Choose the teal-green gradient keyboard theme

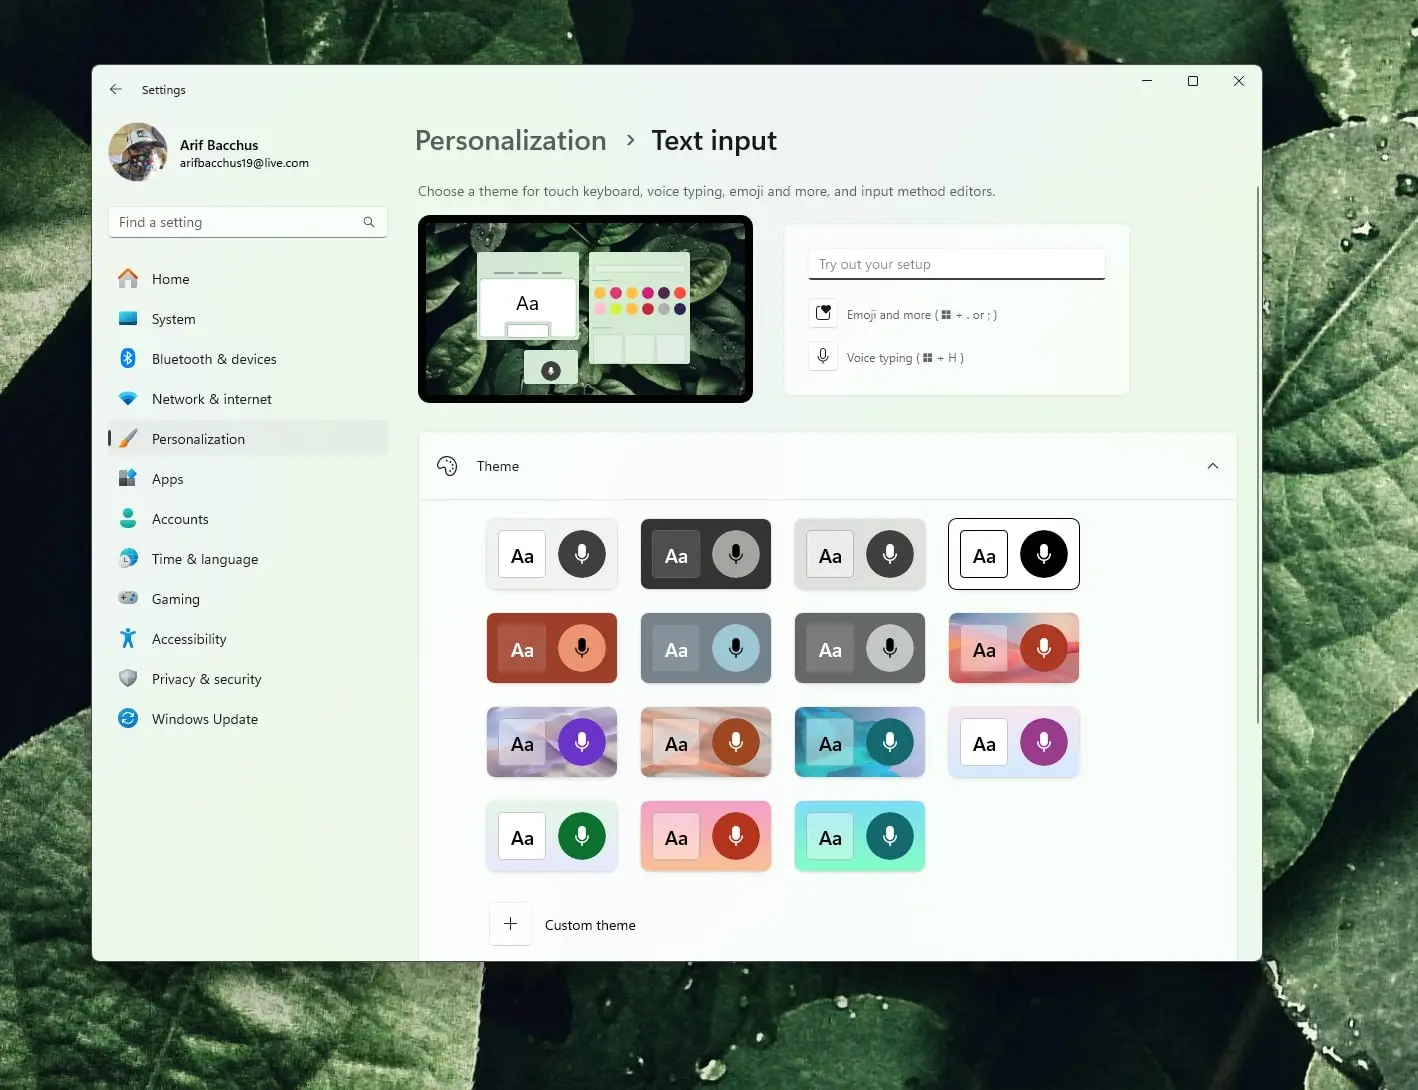[859, 837]
